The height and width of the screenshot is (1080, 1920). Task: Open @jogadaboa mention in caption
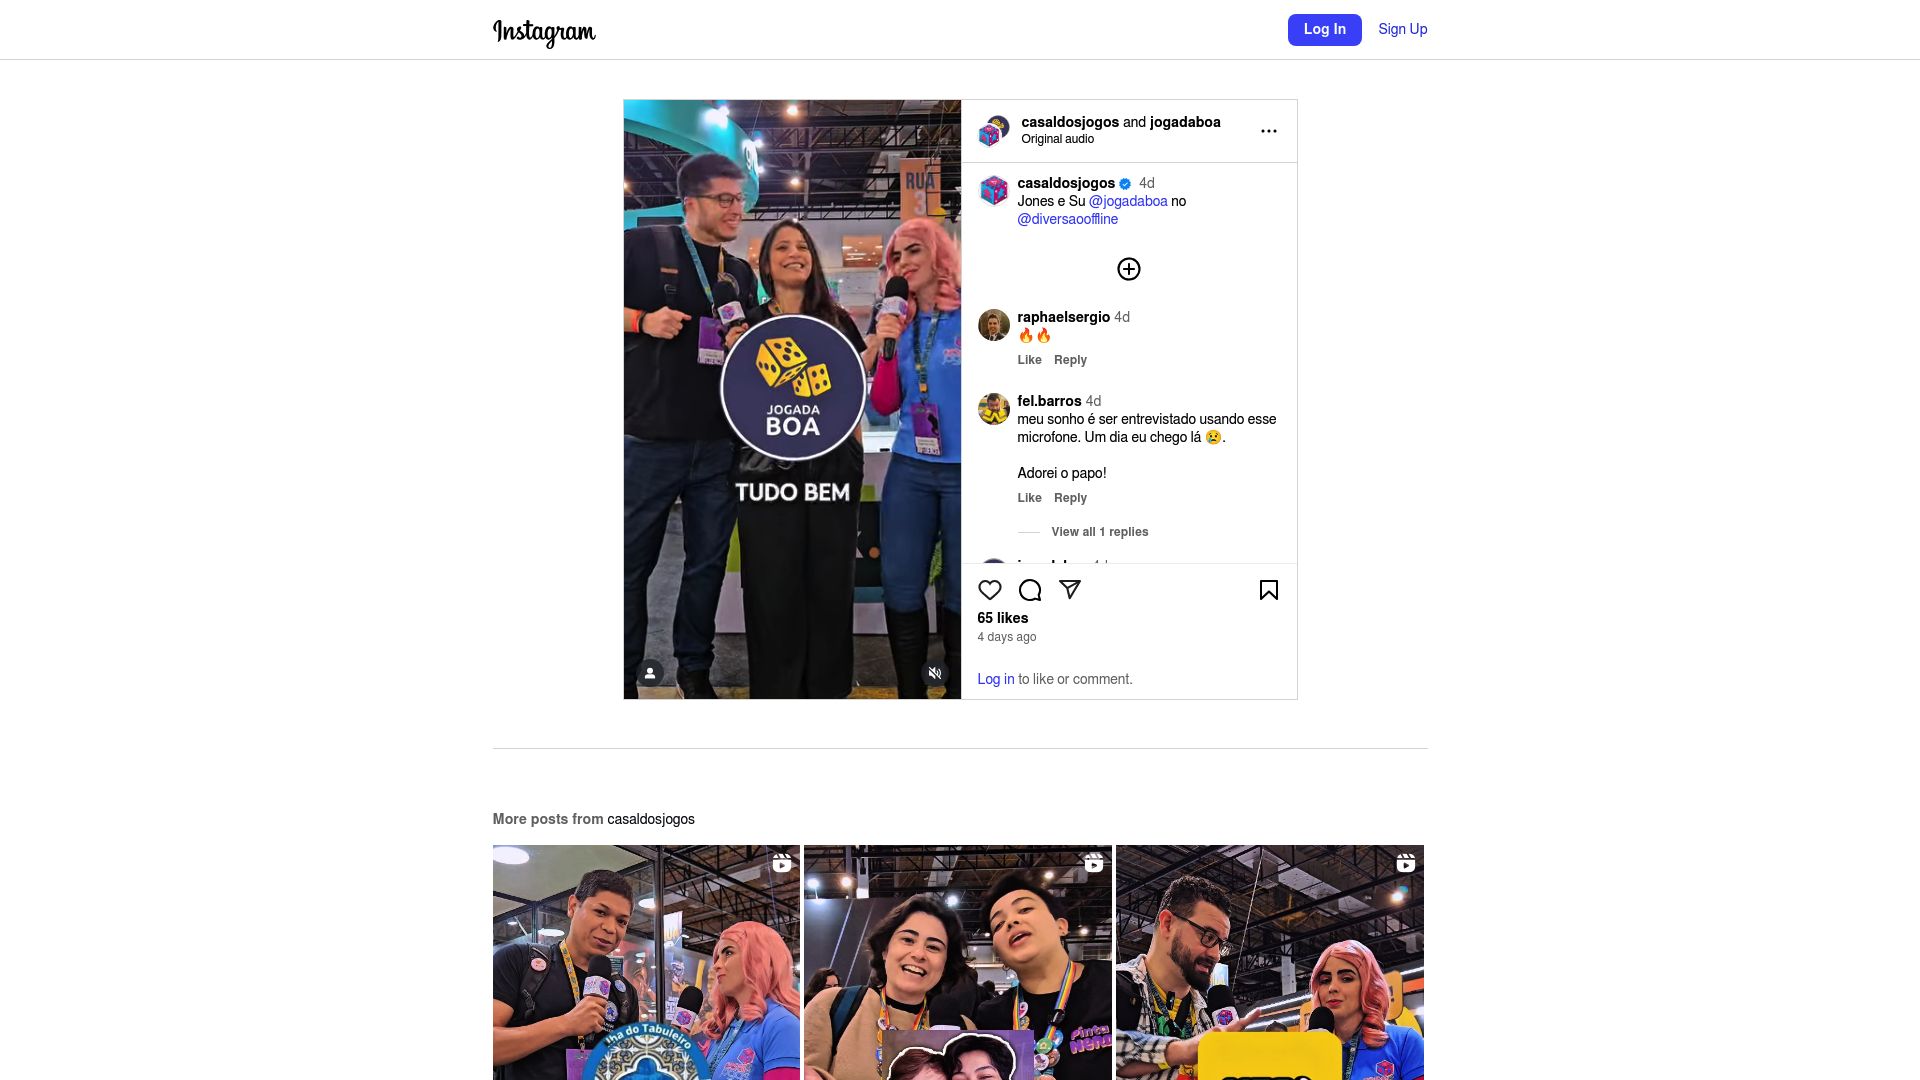1127,201
